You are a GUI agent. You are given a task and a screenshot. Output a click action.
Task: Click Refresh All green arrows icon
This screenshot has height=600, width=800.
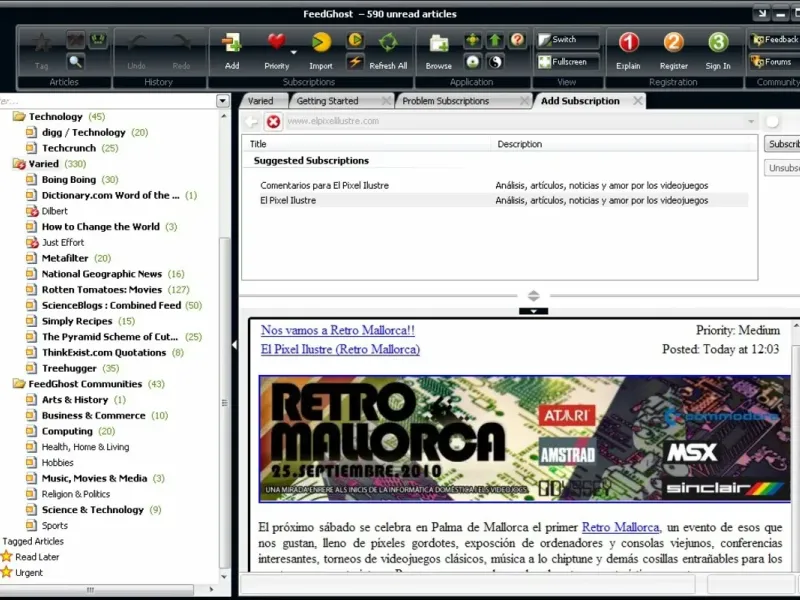[388, 43]
